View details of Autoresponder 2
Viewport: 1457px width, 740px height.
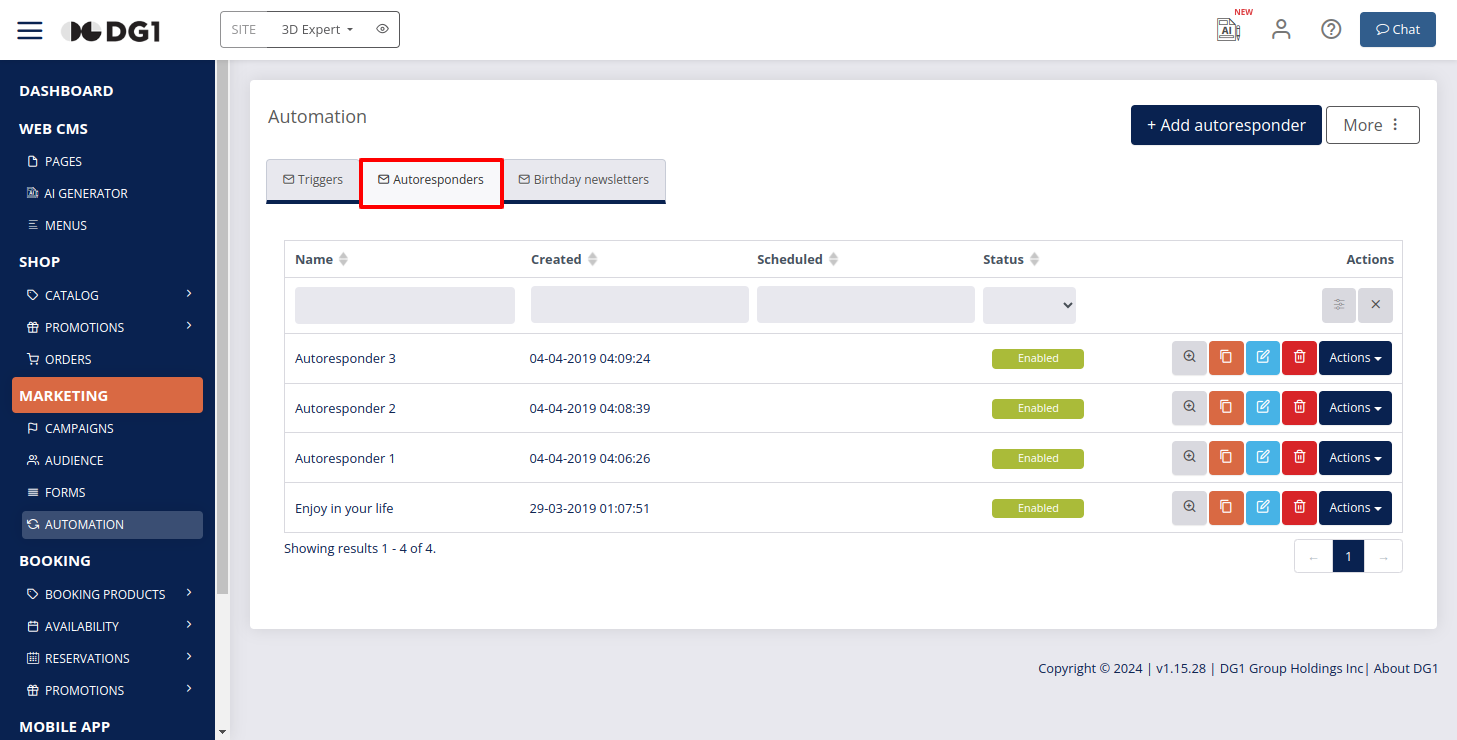(x=1189, y=408)
